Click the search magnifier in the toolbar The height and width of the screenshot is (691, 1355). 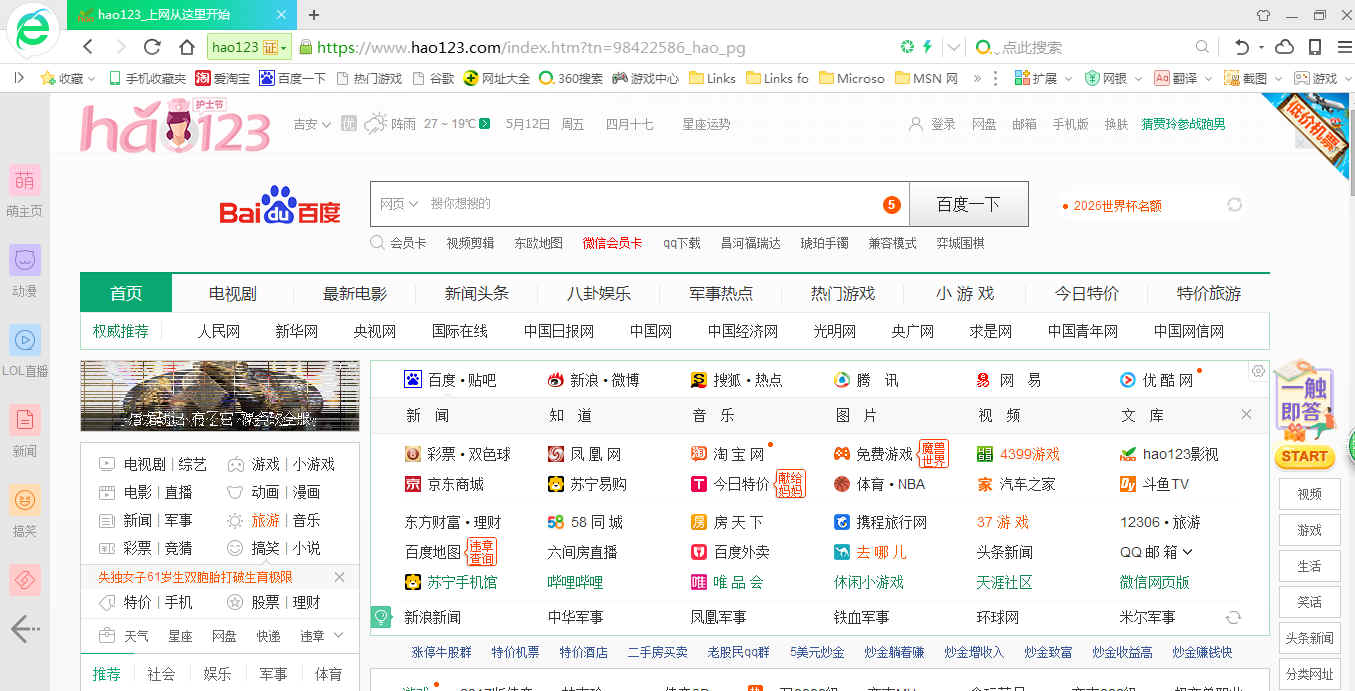(1203, 47)
